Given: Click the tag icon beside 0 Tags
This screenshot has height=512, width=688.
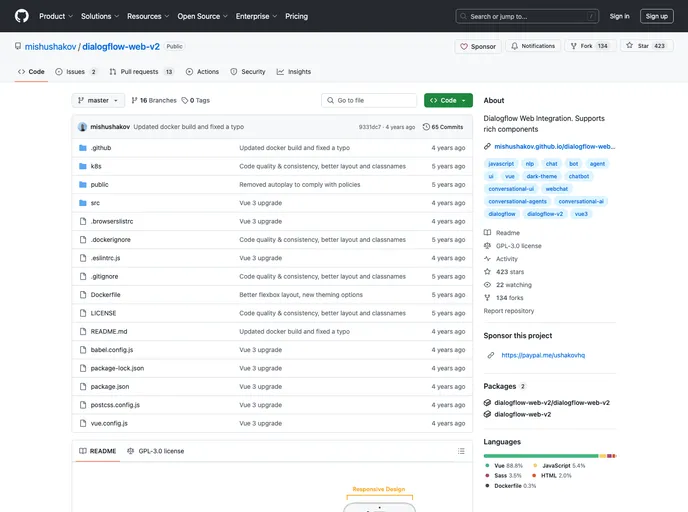Looking at the screenshot, I should (x=185, y=100).
